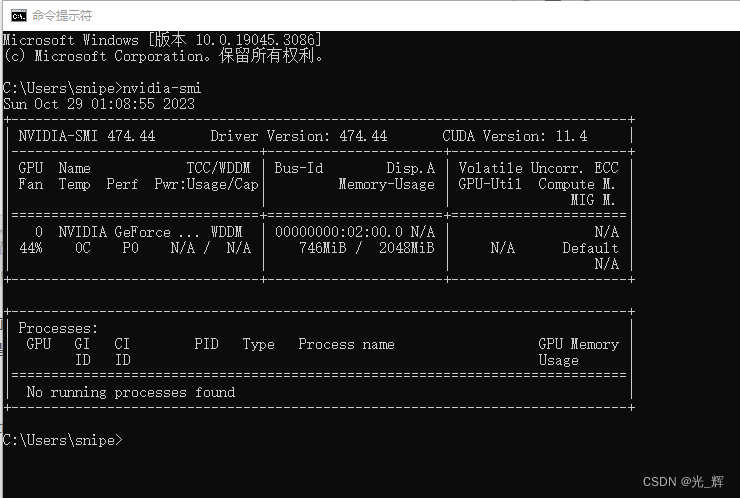
Task: Click the Default compute mode value
Action: click(590, 248)
